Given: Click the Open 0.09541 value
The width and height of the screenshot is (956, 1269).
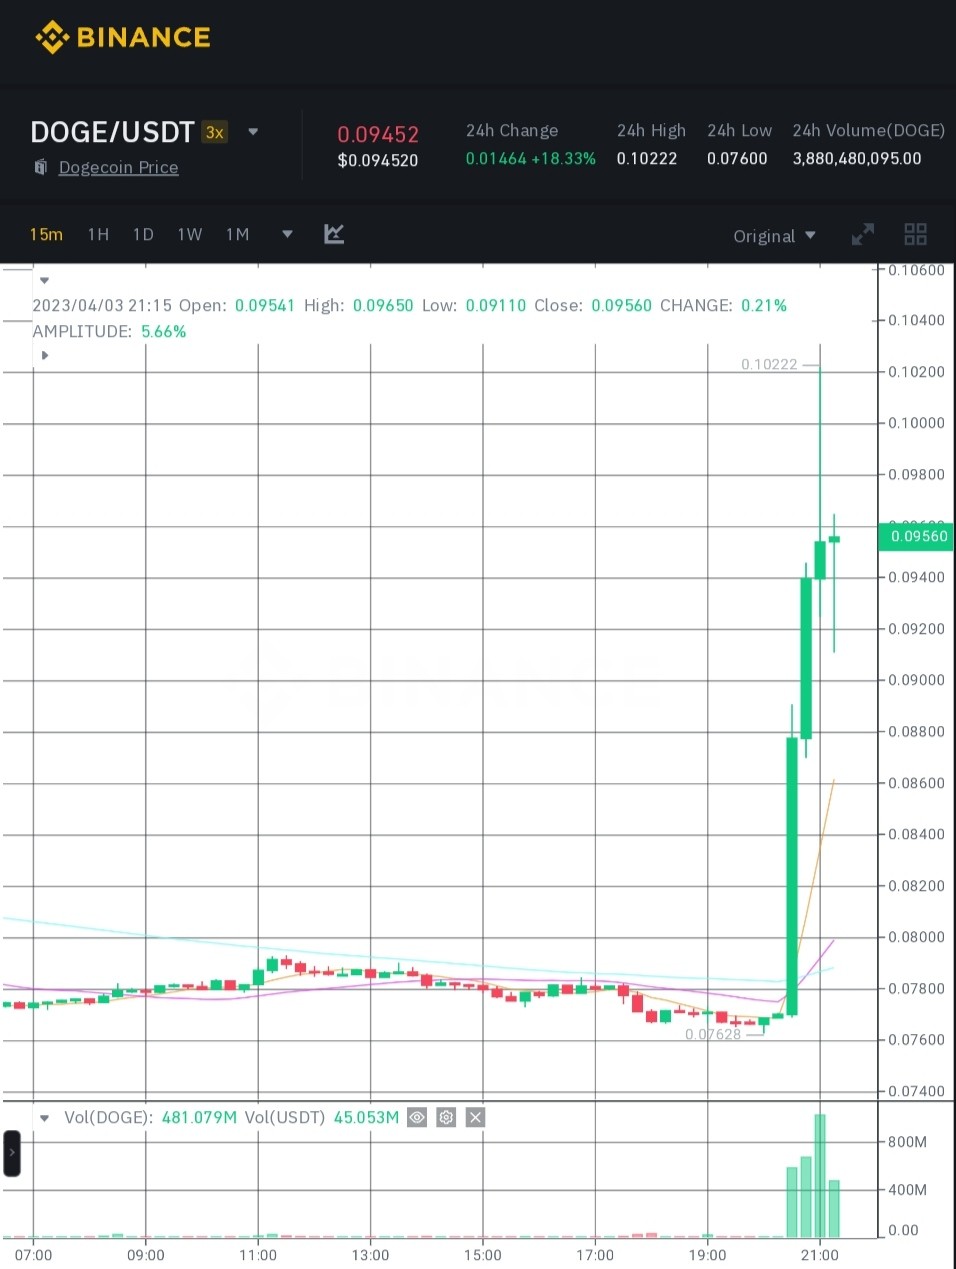Looking at the screenshot, I should [265, 305].
